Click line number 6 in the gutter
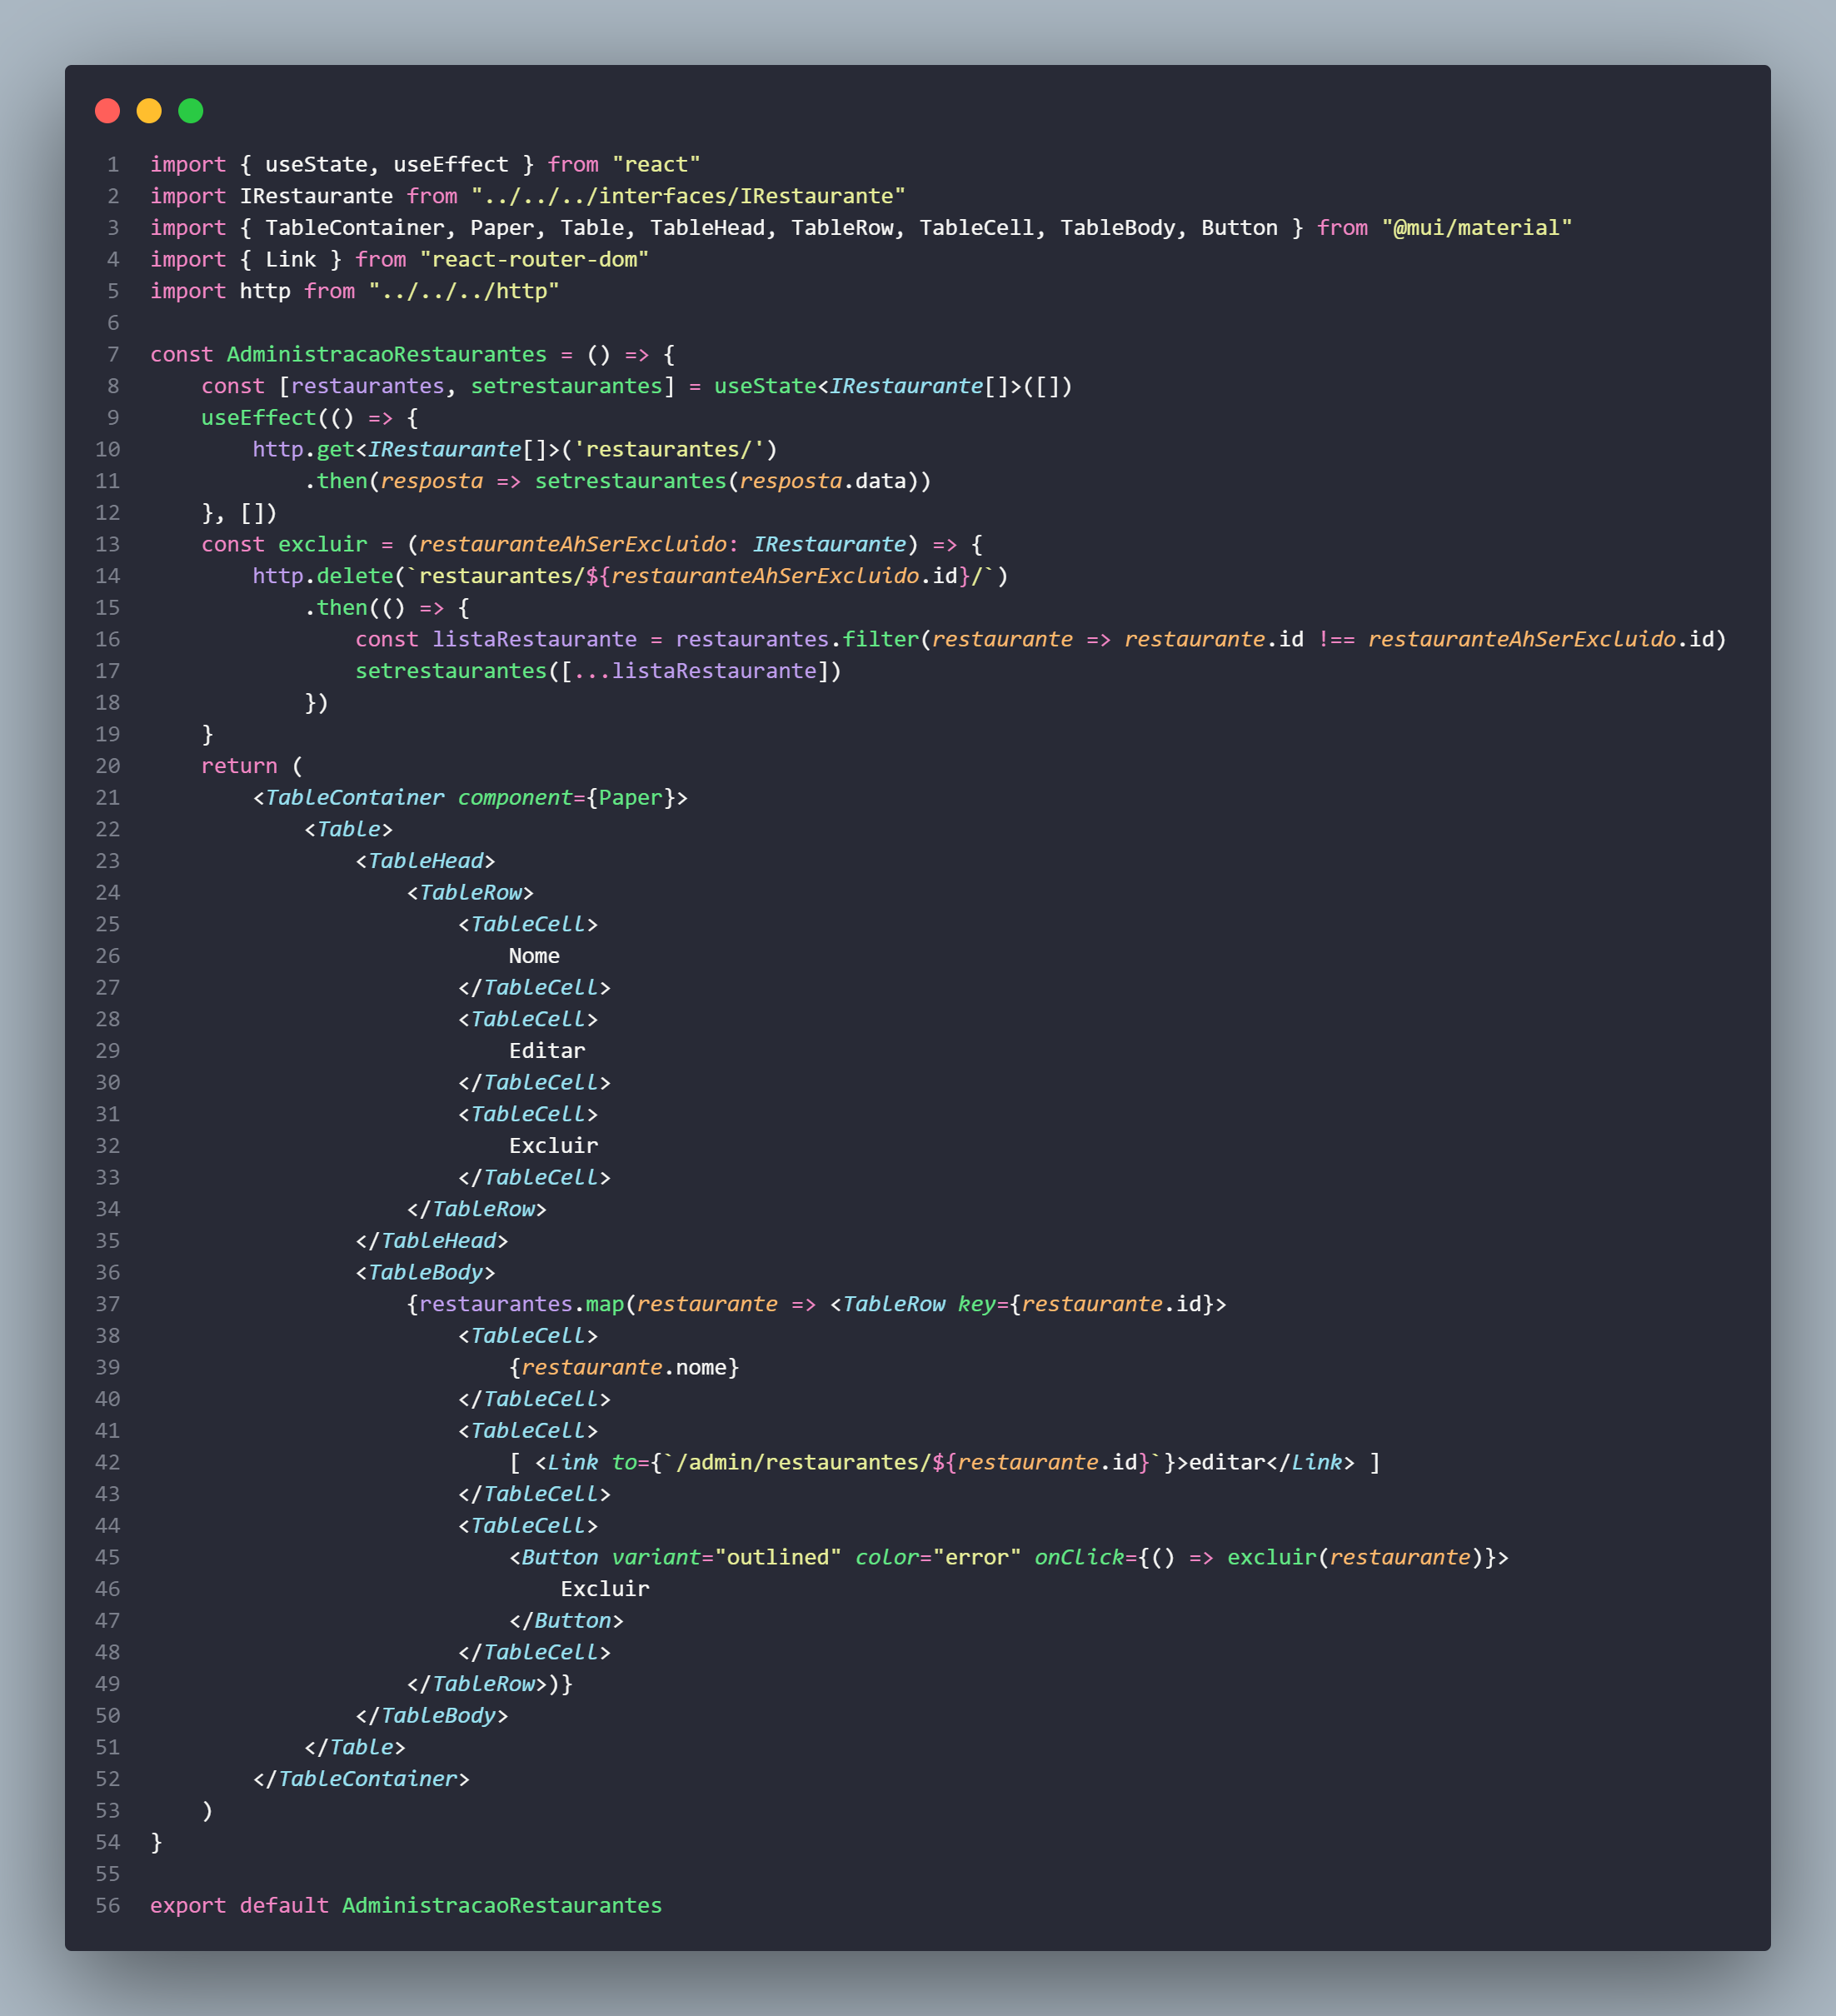This screenshot has width=1836, height=2016. 113,323
